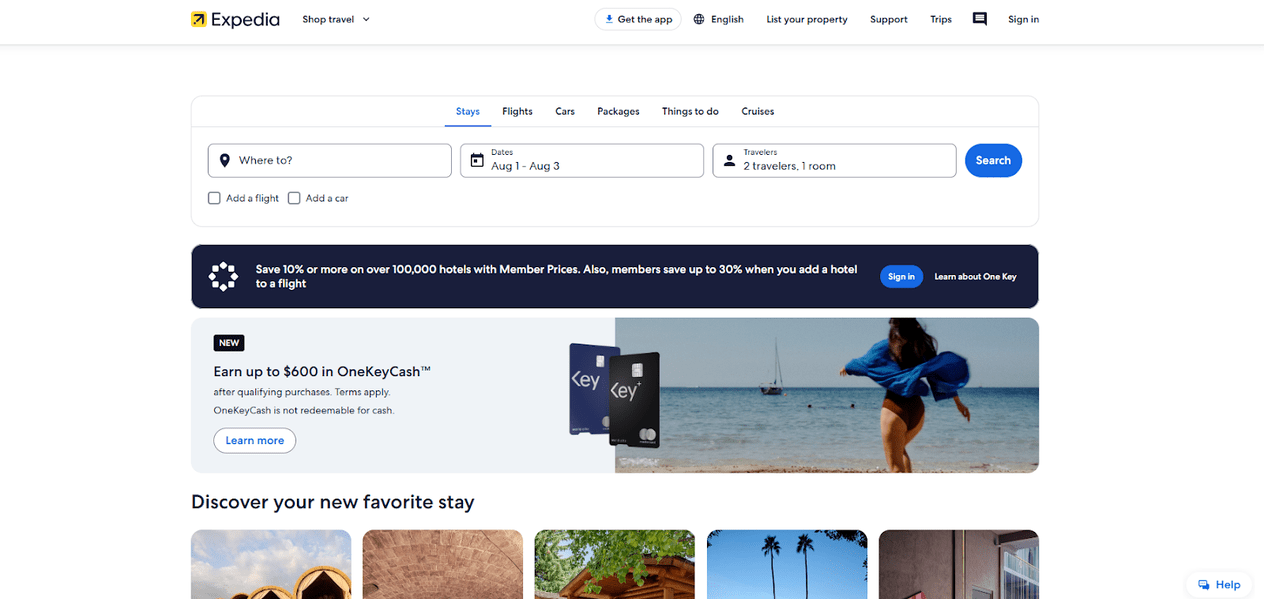
Task: Open the Travelers selector
Action: [x=834, y=160]
